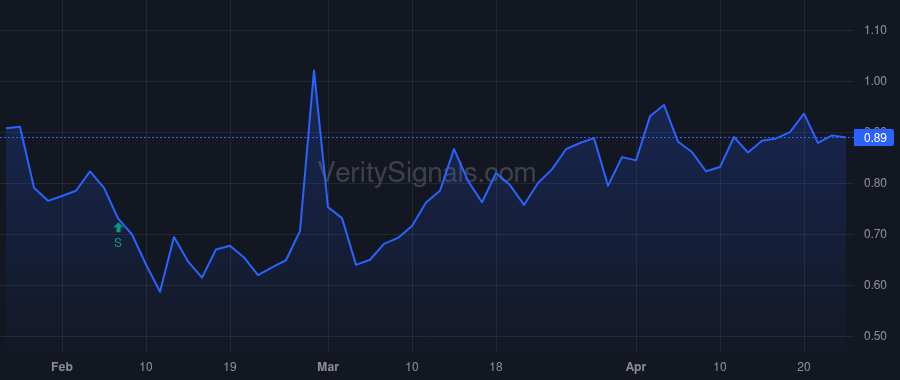900x380 pixels.
Task: Click the Feb date axis label
Action: pos(62,367)
